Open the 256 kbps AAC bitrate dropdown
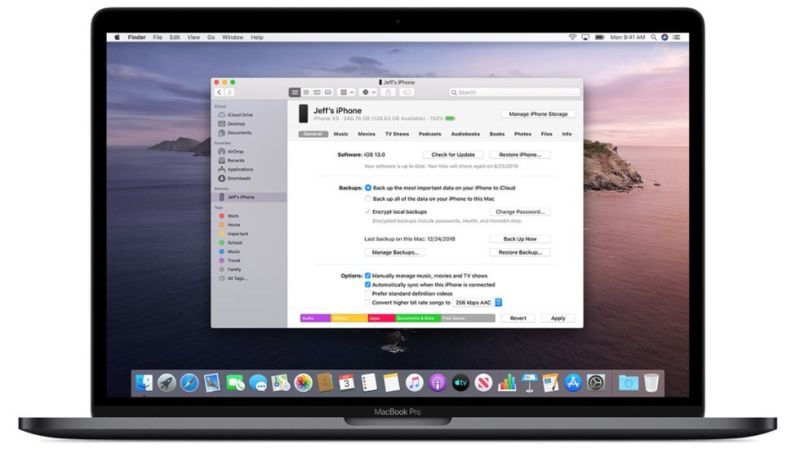Screen dimensions: 800x453 tap(478, 303)
